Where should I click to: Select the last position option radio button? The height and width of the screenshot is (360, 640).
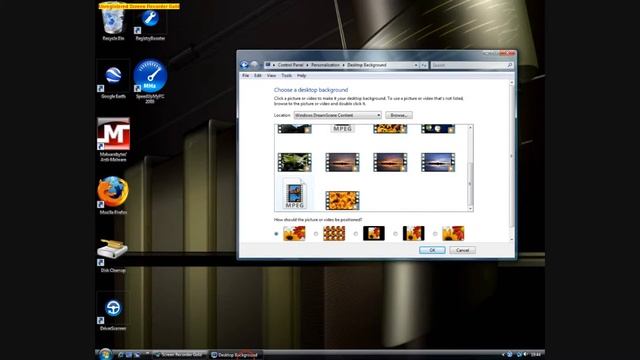[x=435, y=234]
